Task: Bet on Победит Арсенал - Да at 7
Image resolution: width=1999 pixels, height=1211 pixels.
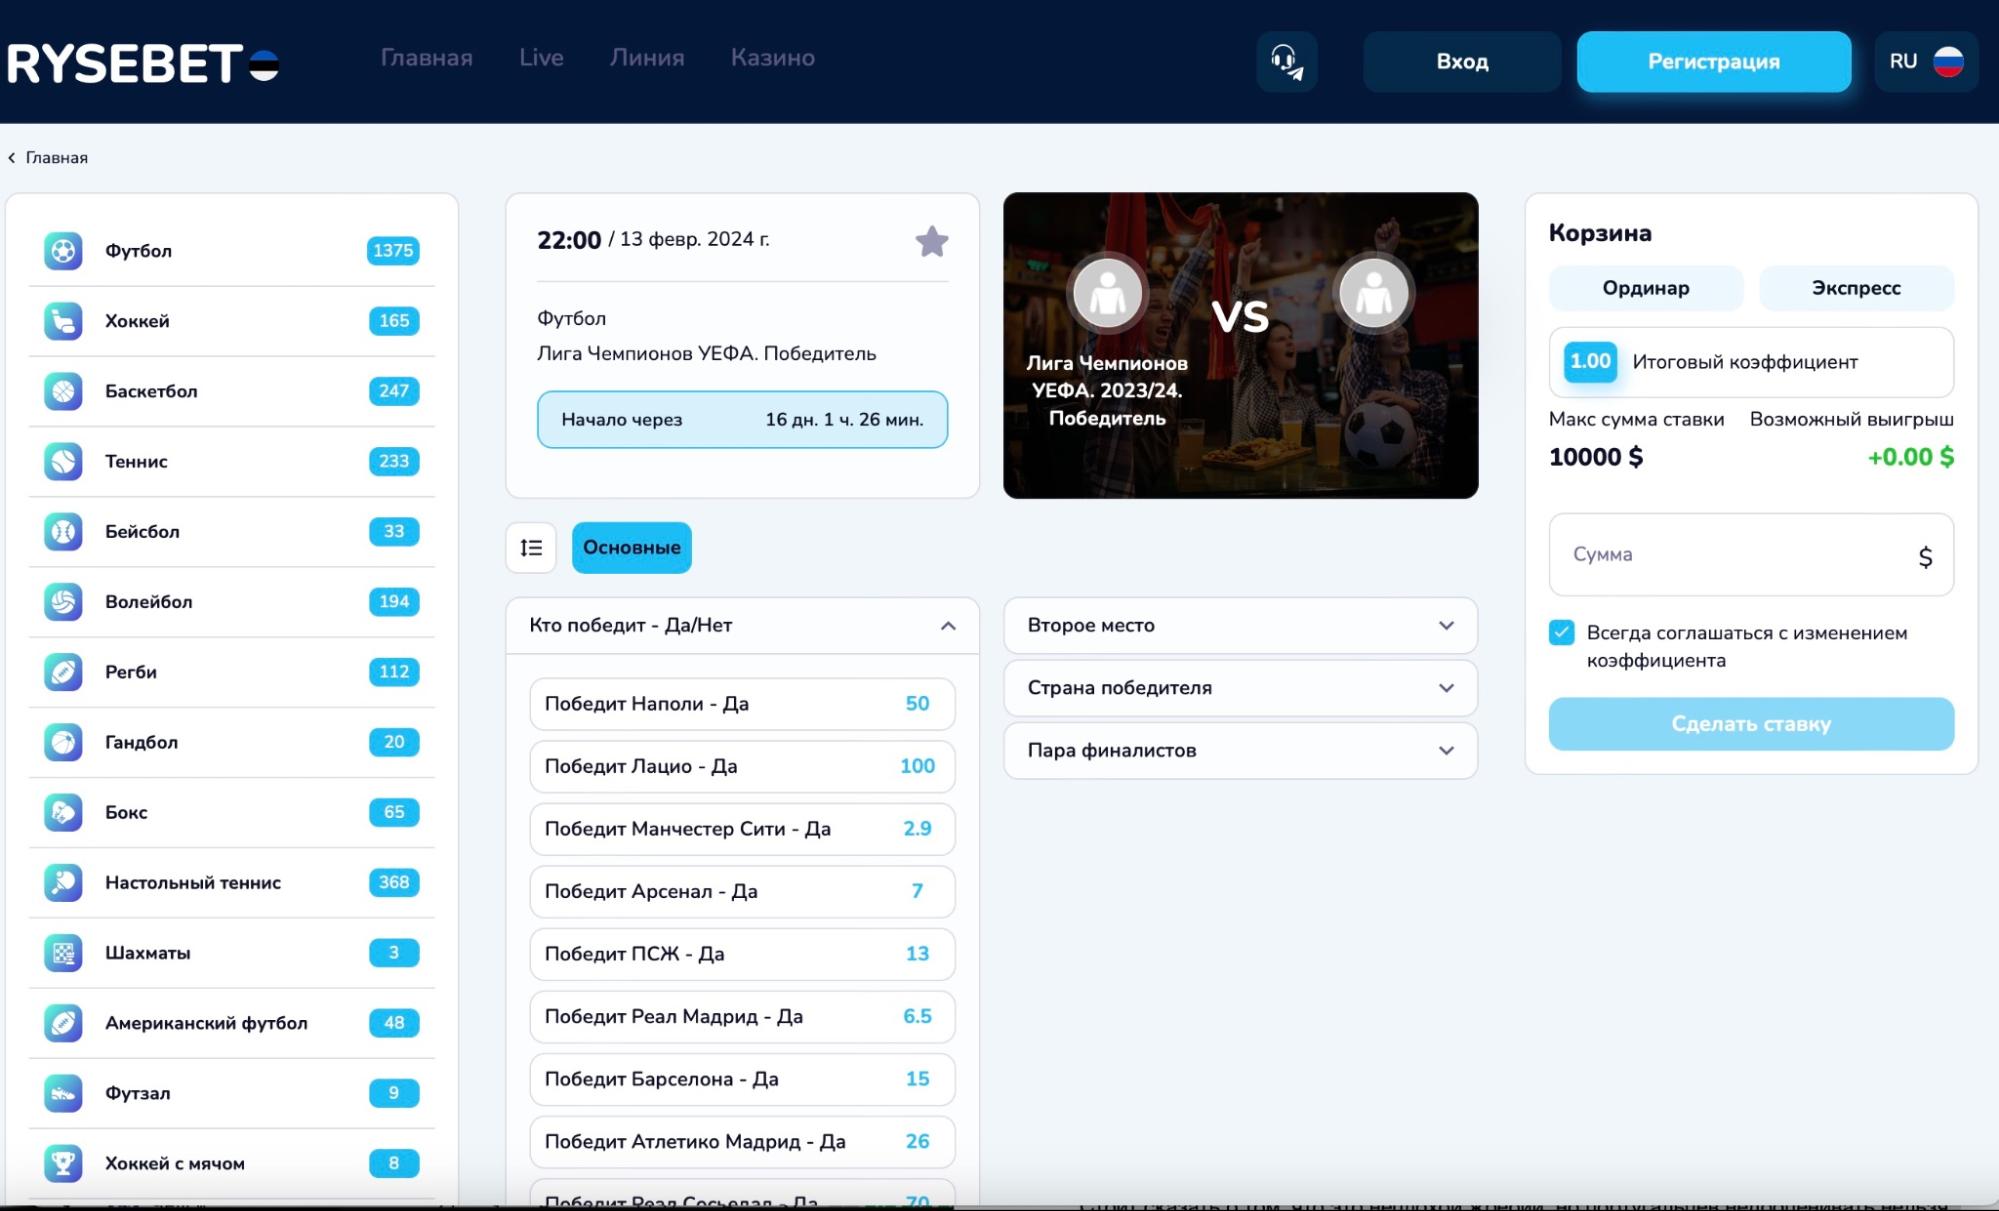Action: click(x=742, y=891)
